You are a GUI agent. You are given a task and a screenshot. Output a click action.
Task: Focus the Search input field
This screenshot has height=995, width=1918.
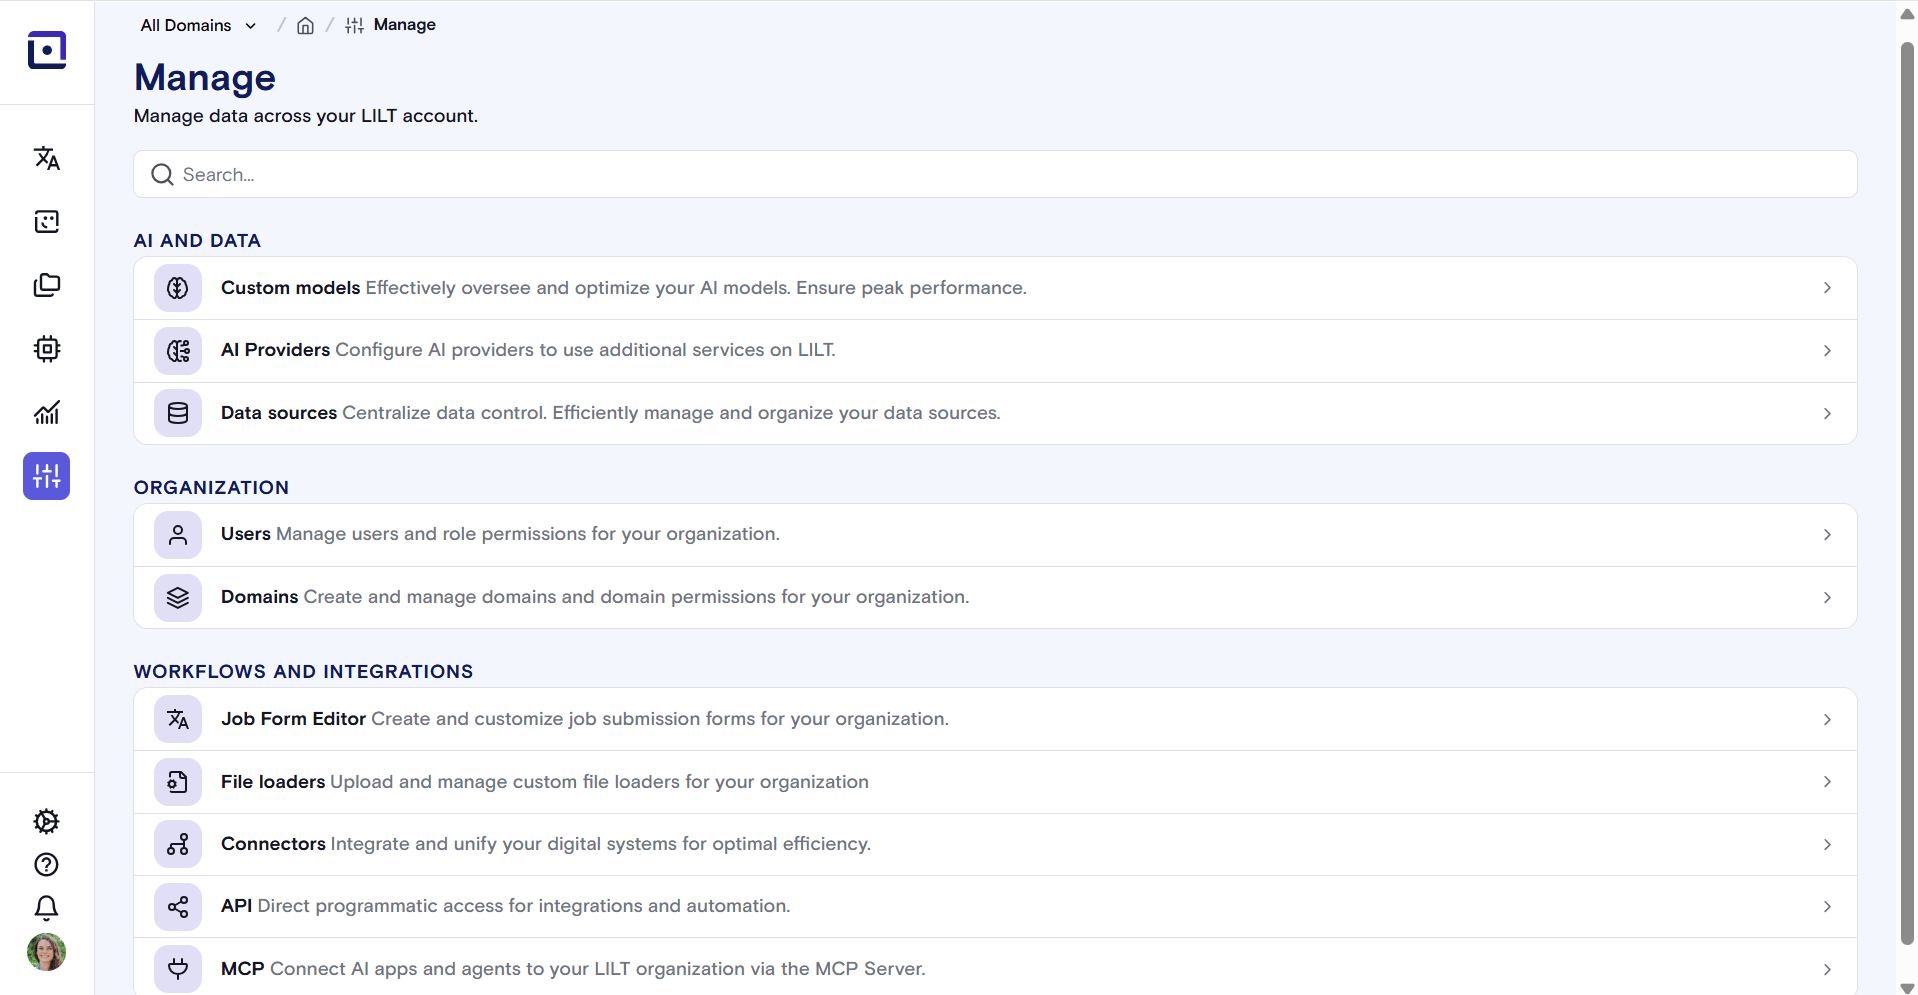(x=995, y=175)
